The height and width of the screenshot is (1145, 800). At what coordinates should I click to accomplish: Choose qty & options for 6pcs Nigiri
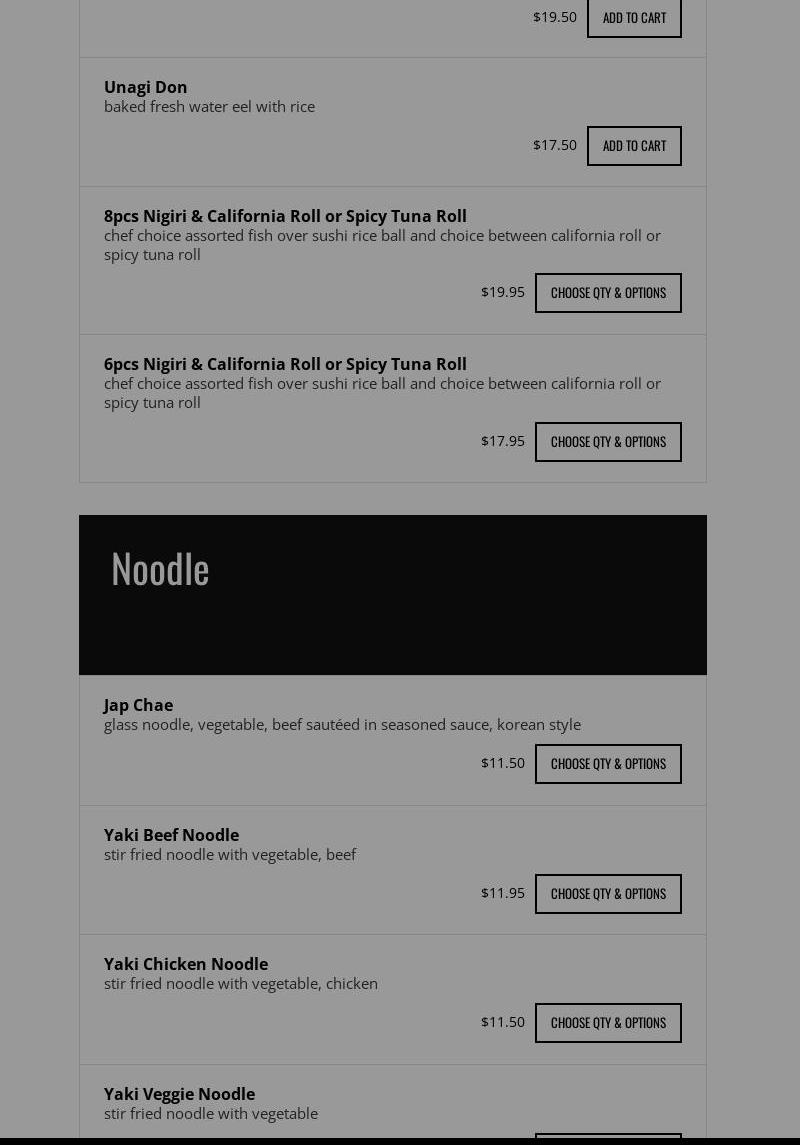608,442
